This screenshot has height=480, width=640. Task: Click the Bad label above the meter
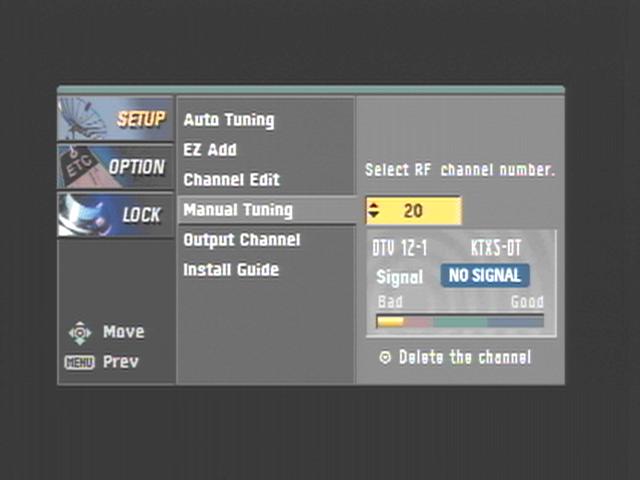pyautogui.click(x=390, y=302)
